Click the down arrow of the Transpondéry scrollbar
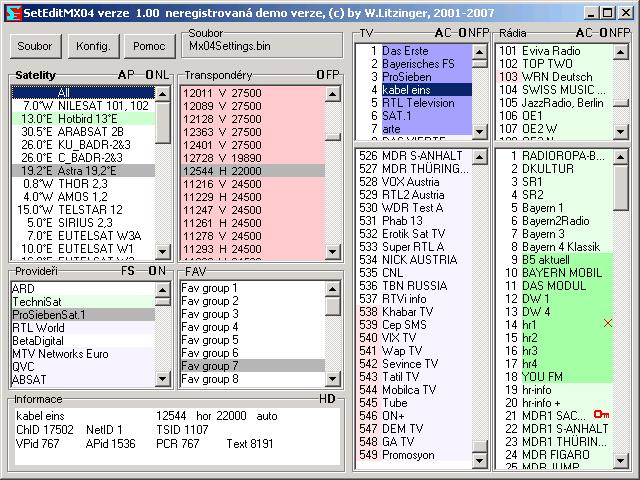The image size is (640, 480). (333, 251)
